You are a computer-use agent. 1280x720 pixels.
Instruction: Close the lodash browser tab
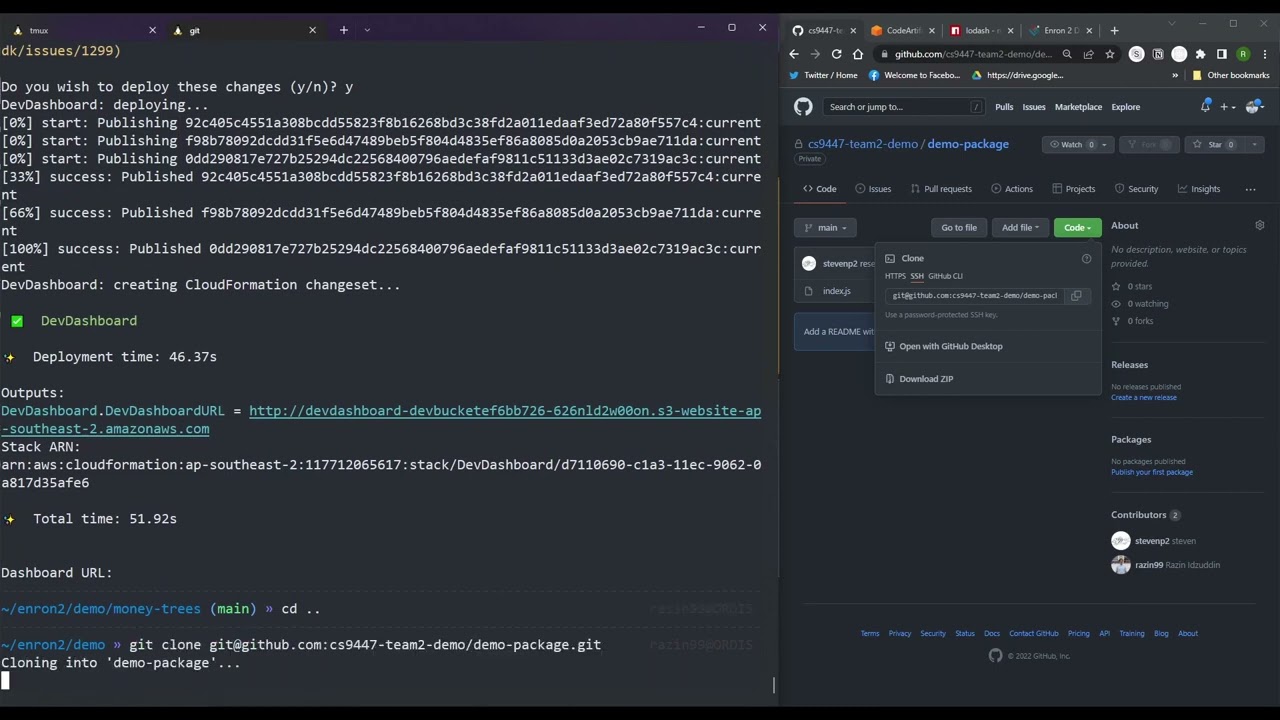[x=1009, y=30]
